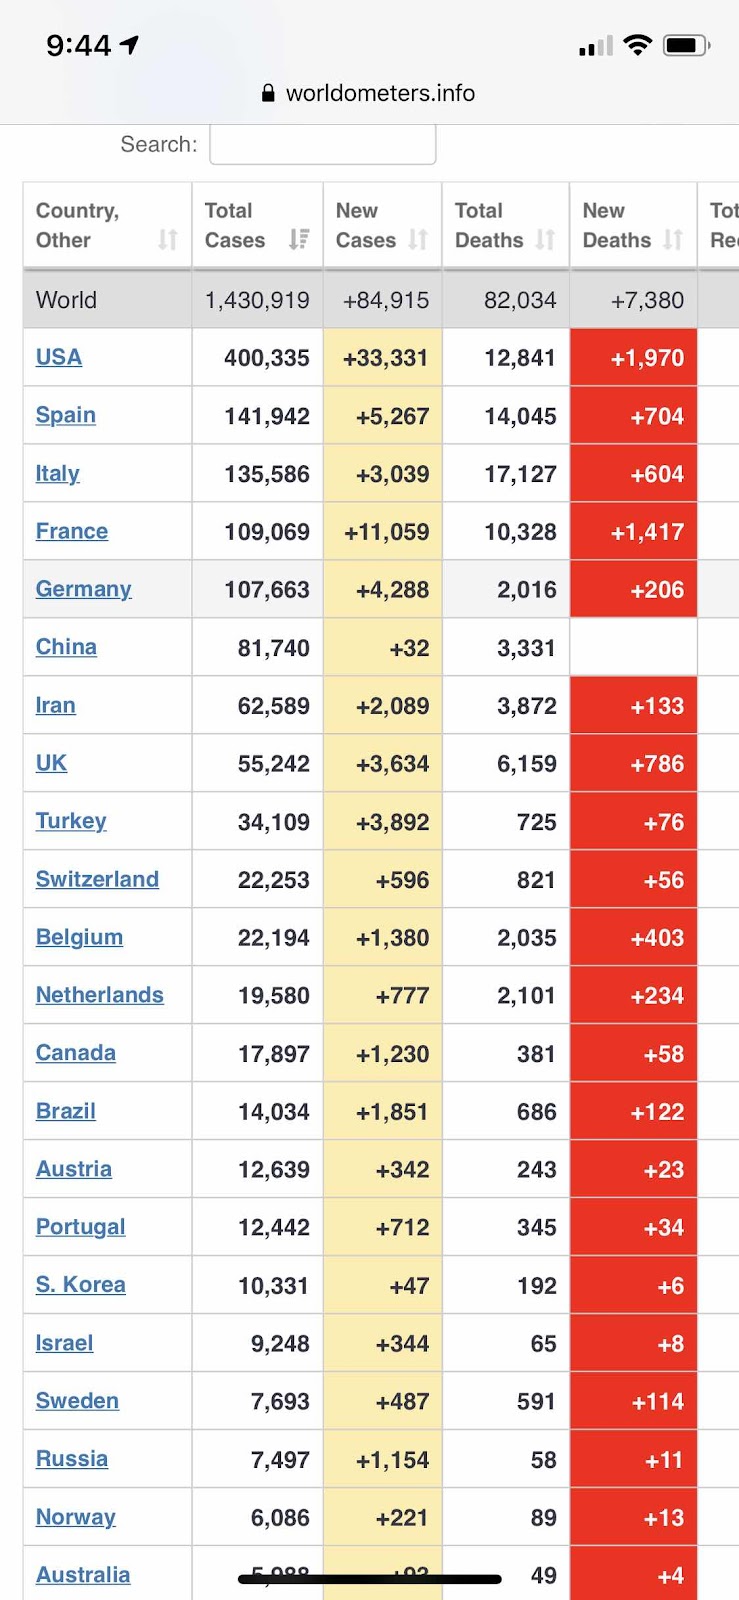This screenshot has height=1600, width=739.
Task: Tap the battery status icon
Action: 687,45
